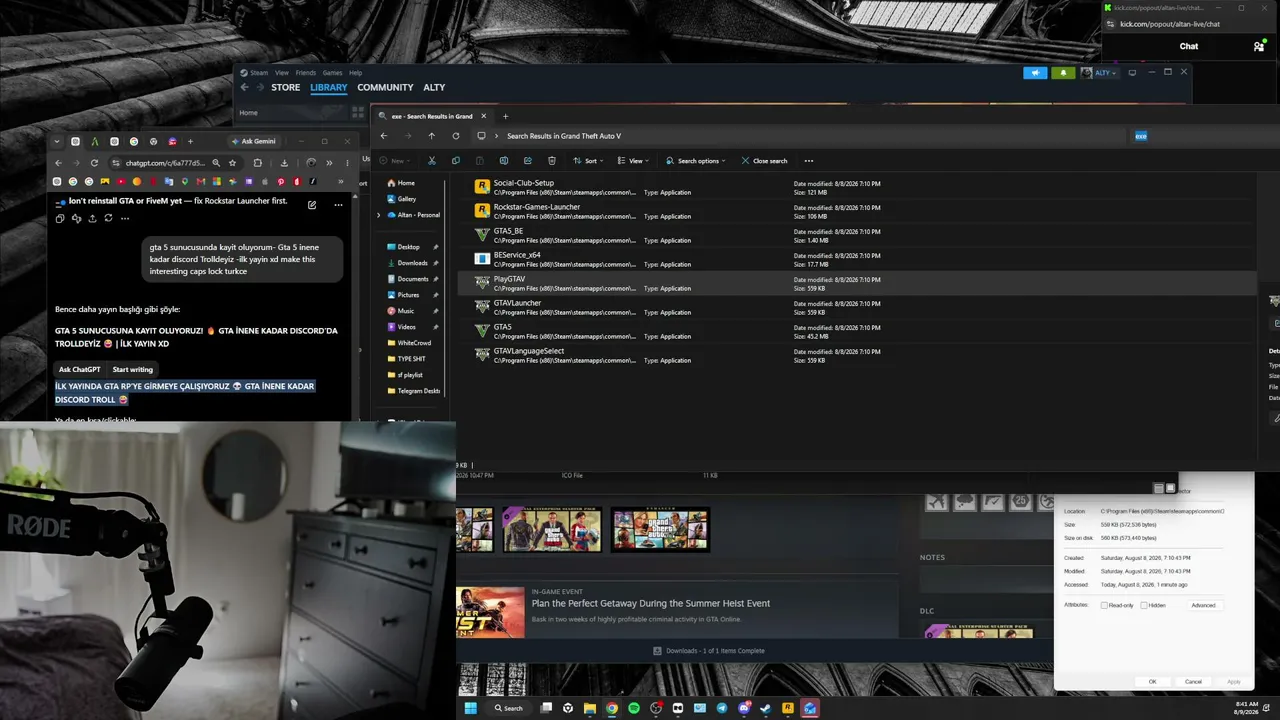1280x720 pixels.
Task: Show more Chrome toolbar items chevron
Action: 329,163
